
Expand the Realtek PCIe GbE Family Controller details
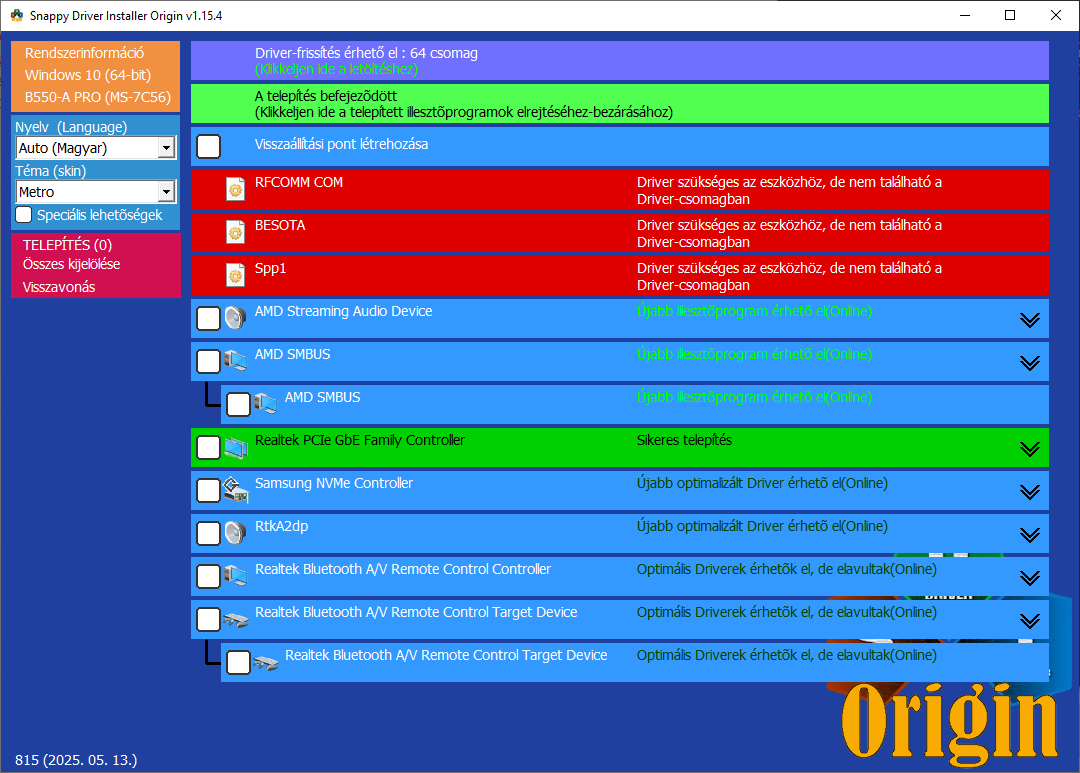(x=1030, y=449)
